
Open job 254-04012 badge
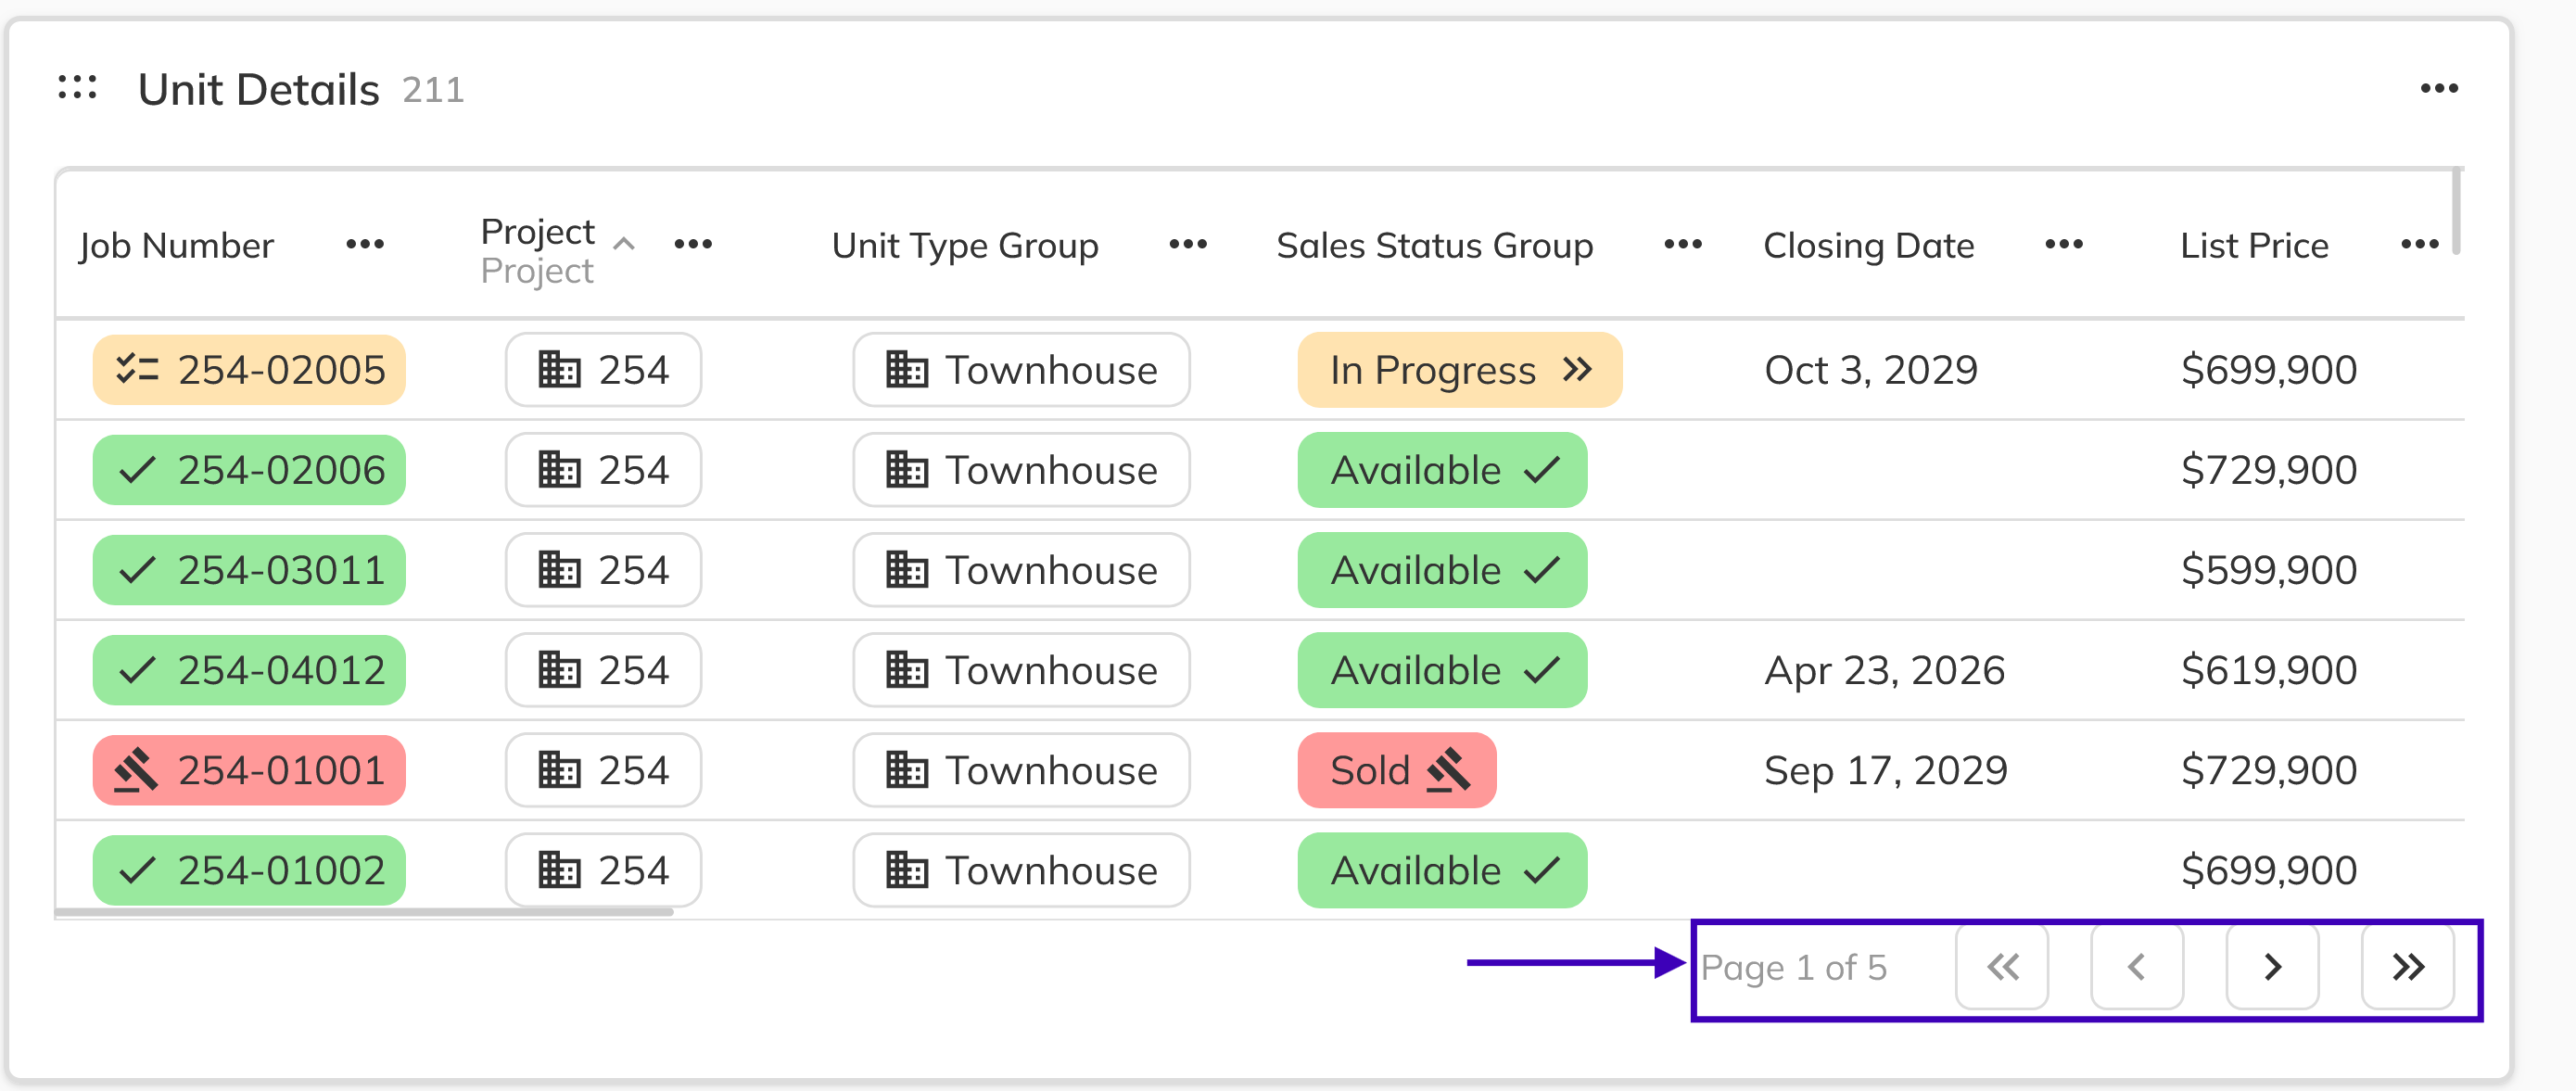pos(249,670)
